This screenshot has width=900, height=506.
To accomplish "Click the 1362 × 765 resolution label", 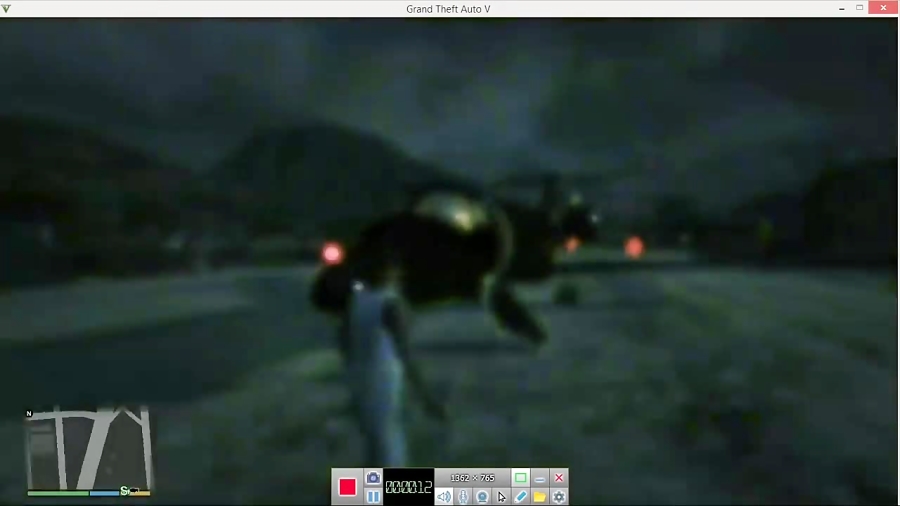I will (472, 478).
